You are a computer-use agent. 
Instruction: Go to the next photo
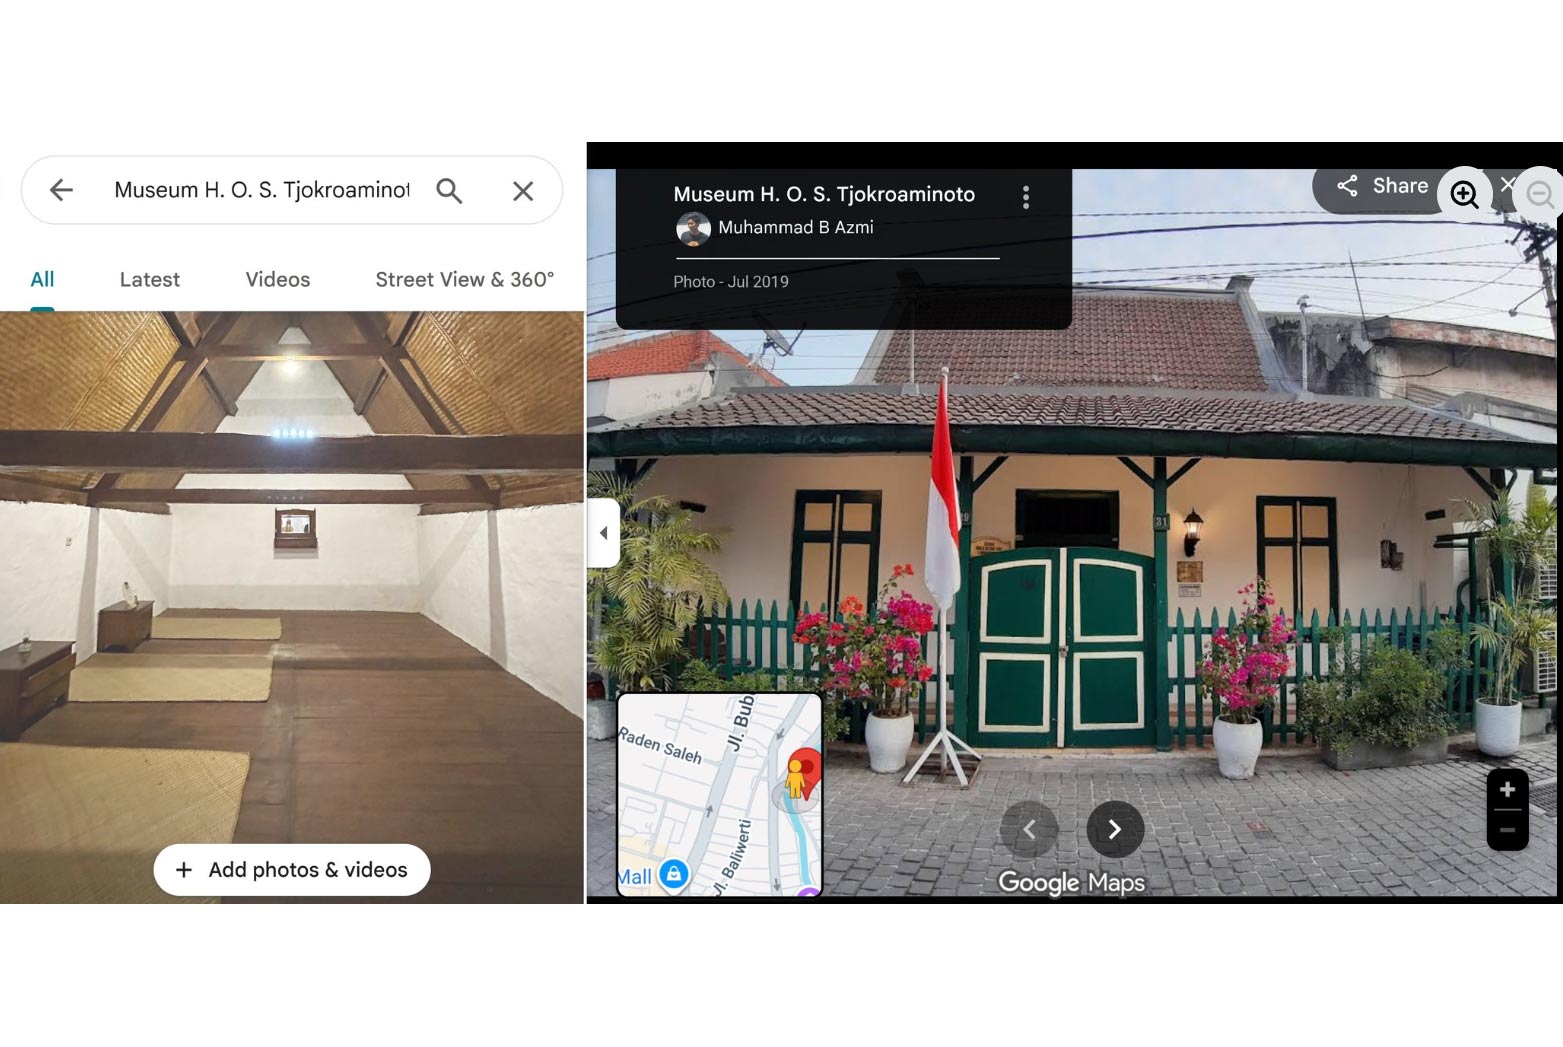1114,829
